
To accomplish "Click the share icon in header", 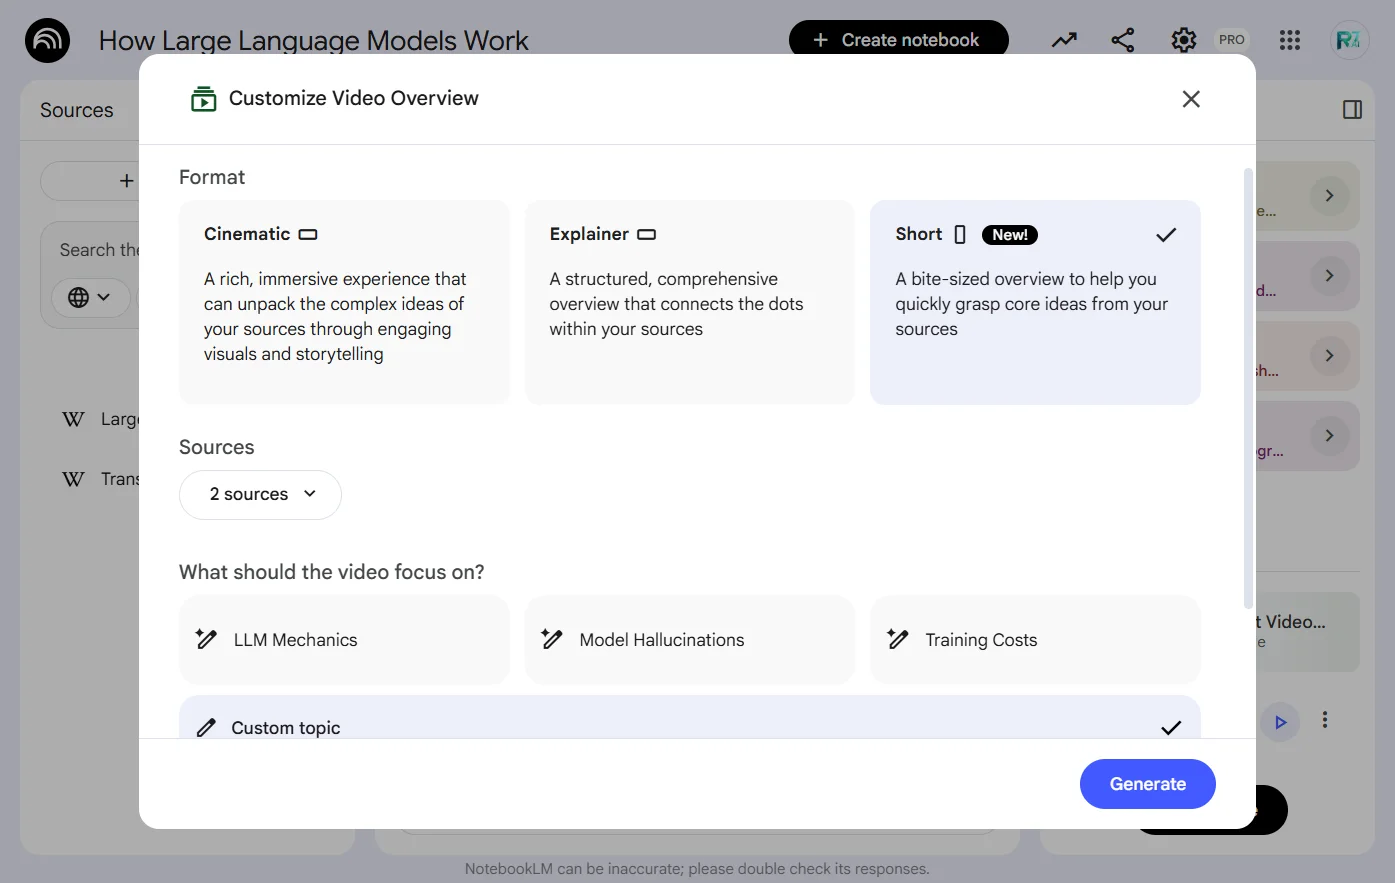I will coord(1123,40).
